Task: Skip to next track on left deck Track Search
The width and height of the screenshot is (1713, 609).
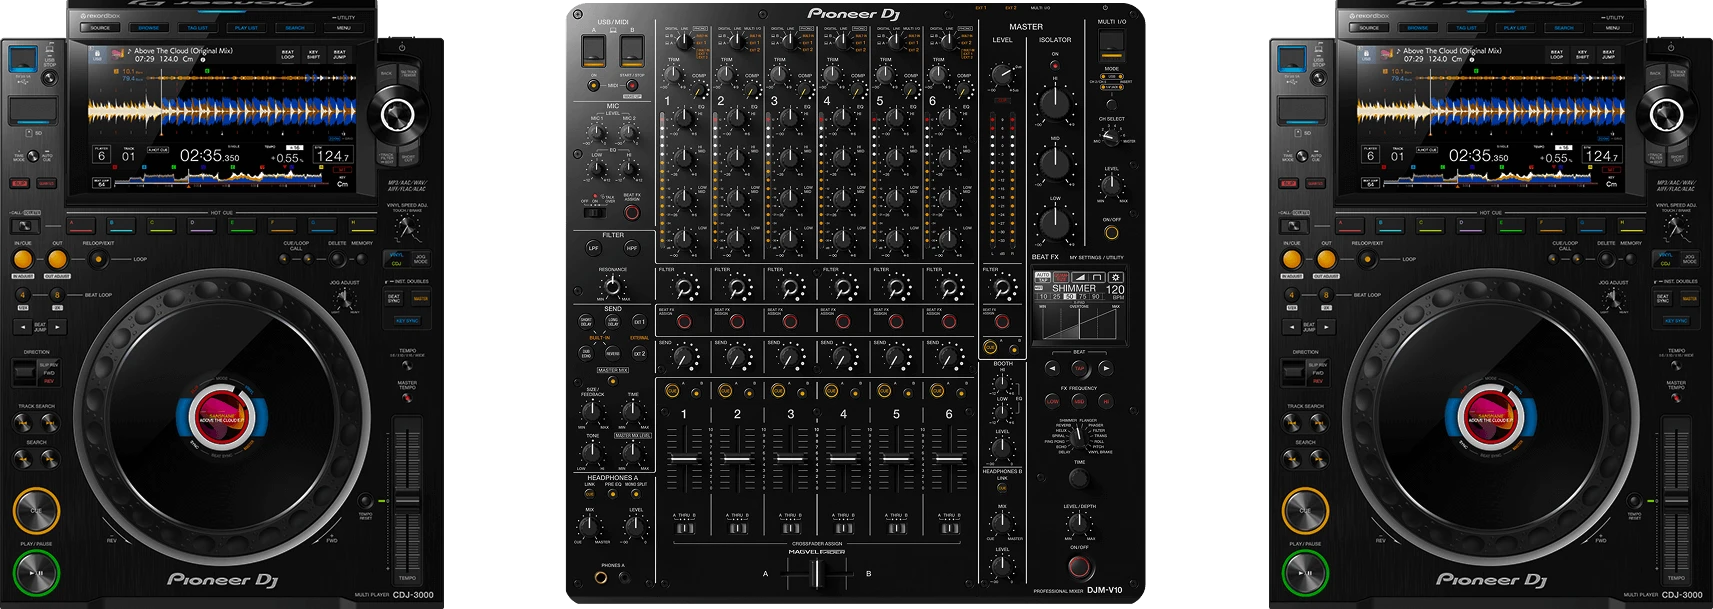Action: coord(49,423)
